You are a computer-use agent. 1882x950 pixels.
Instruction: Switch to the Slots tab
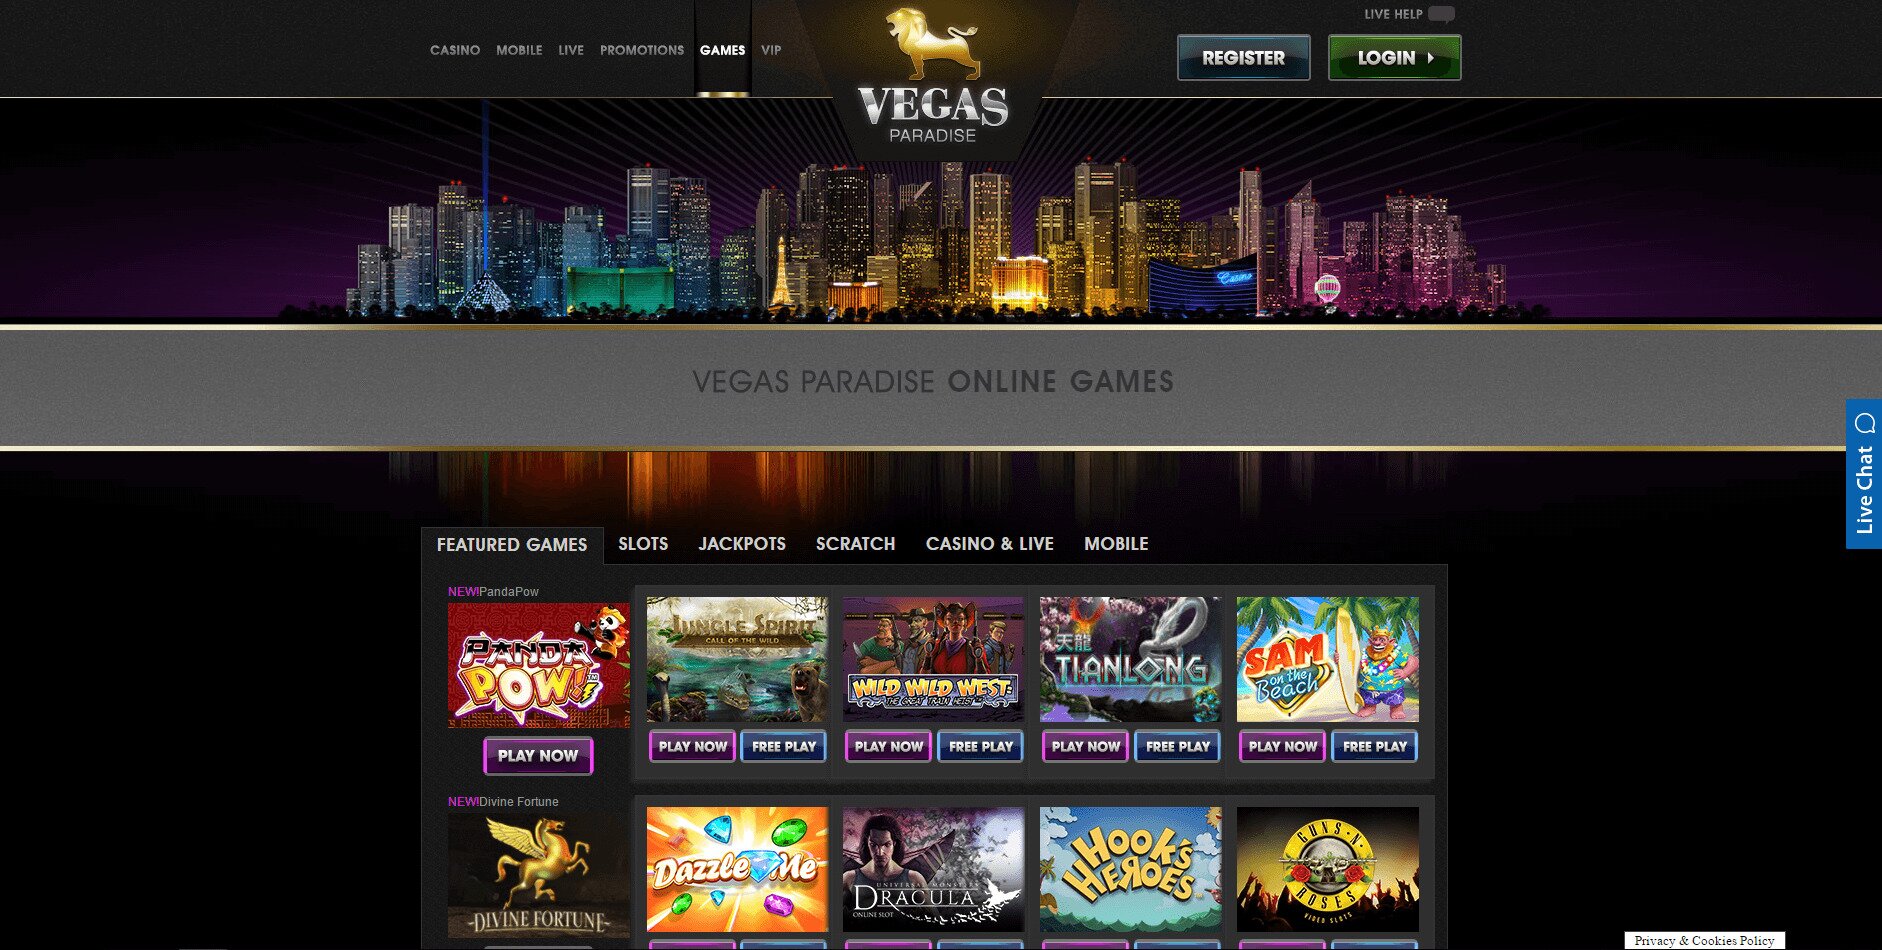point(643,544)
